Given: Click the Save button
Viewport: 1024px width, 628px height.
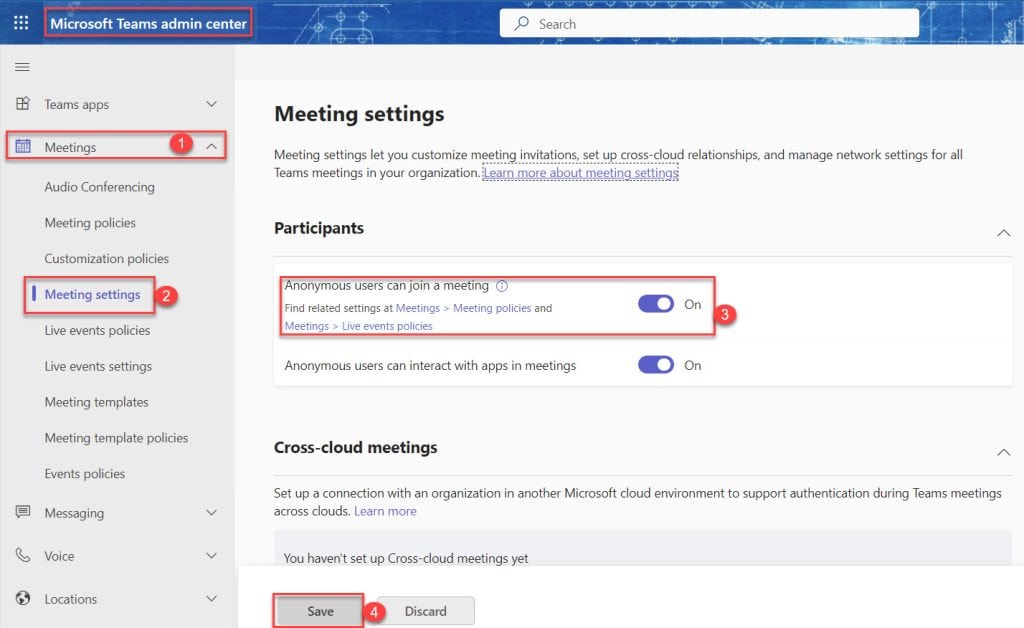Looking at the screenshot, I should 320,611.
